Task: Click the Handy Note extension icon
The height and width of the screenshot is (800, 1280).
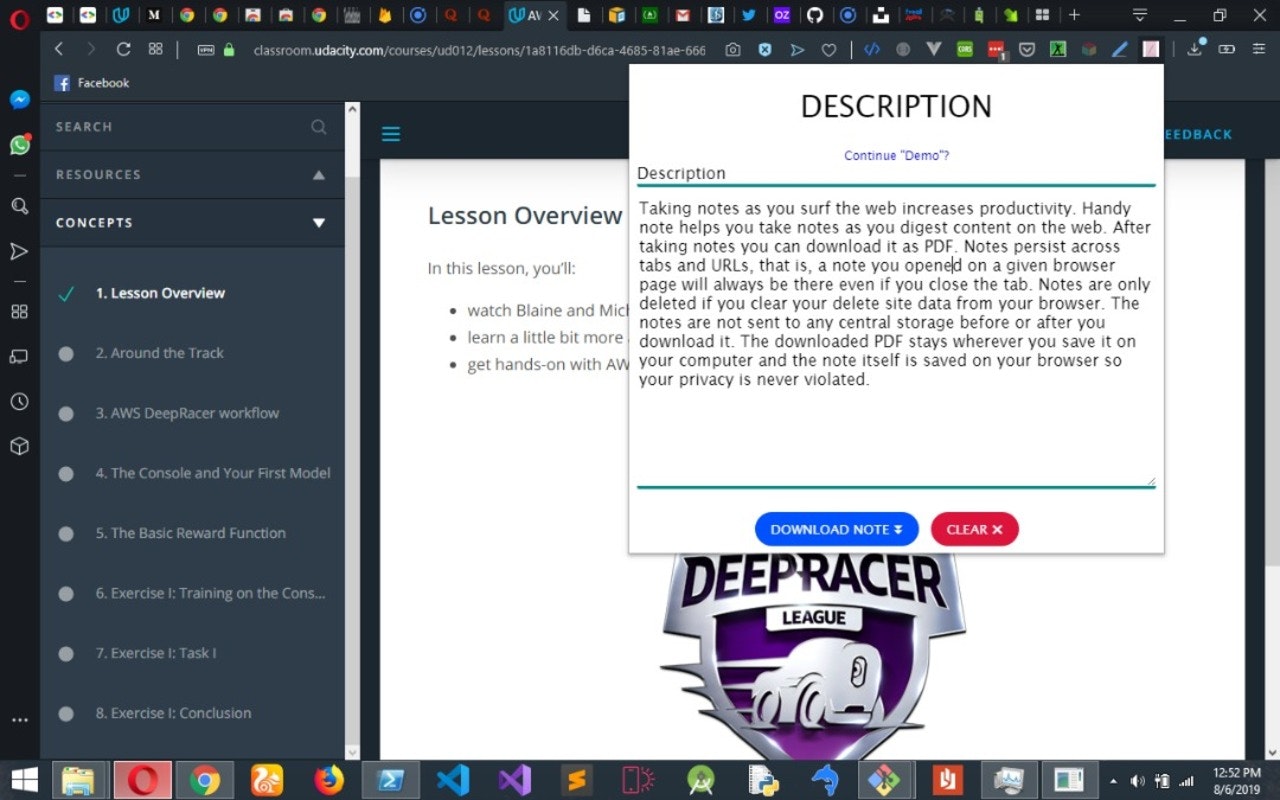Action: pyautogui.click(x=1151, y=49)
